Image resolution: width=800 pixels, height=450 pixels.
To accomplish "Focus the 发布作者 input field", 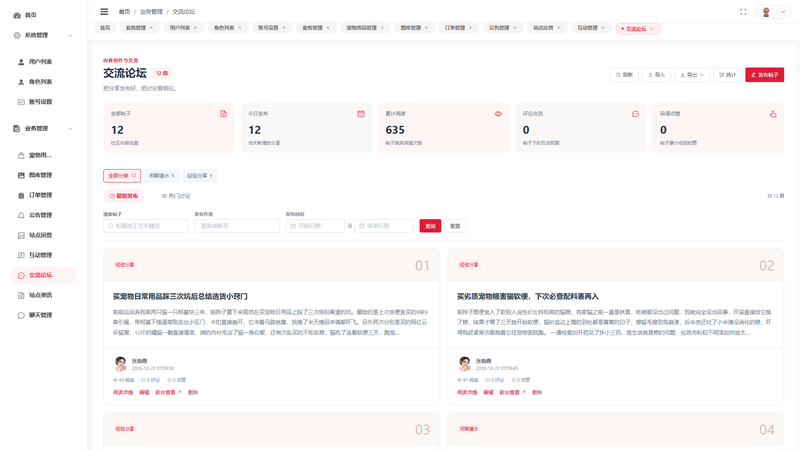I will click(x=237, y=226).
